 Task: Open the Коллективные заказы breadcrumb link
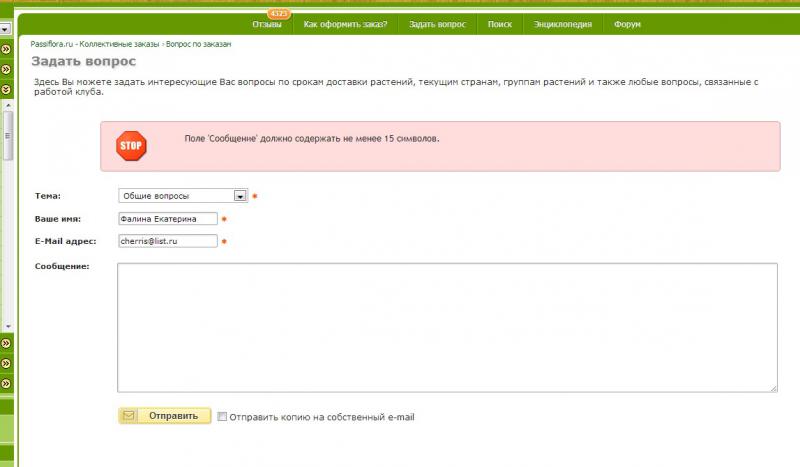[x=120, y=46]
